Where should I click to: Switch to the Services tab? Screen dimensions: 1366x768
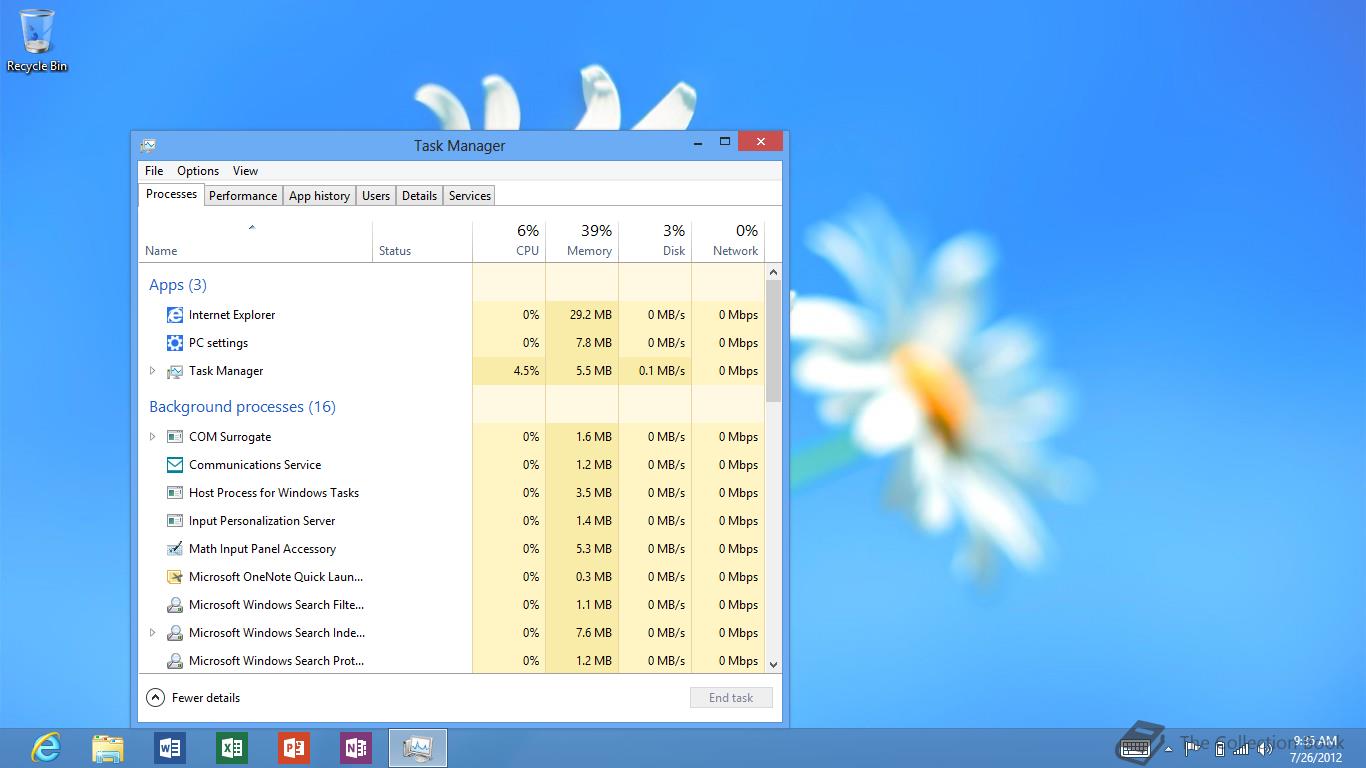pyautogui.click(x=470, y=196)
